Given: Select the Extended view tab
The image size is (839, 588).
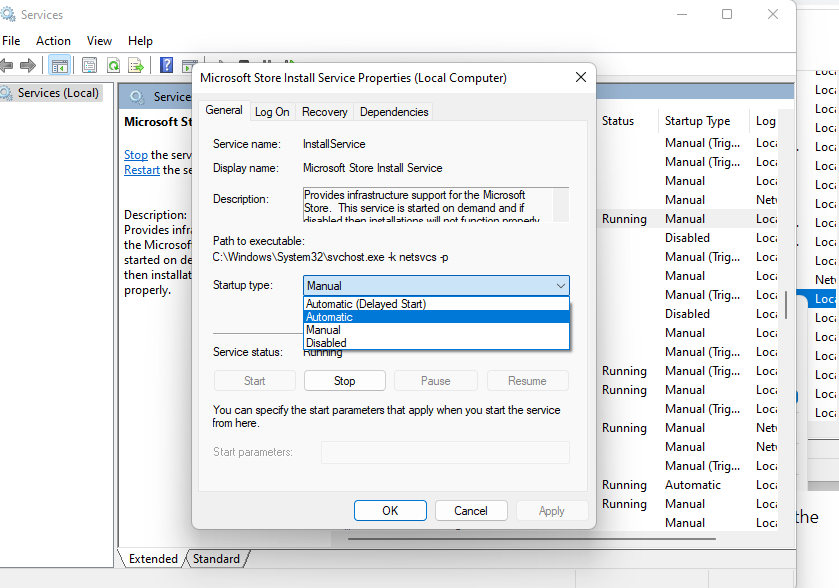Looking at the screenshot, I should click(x=153, y=559).
